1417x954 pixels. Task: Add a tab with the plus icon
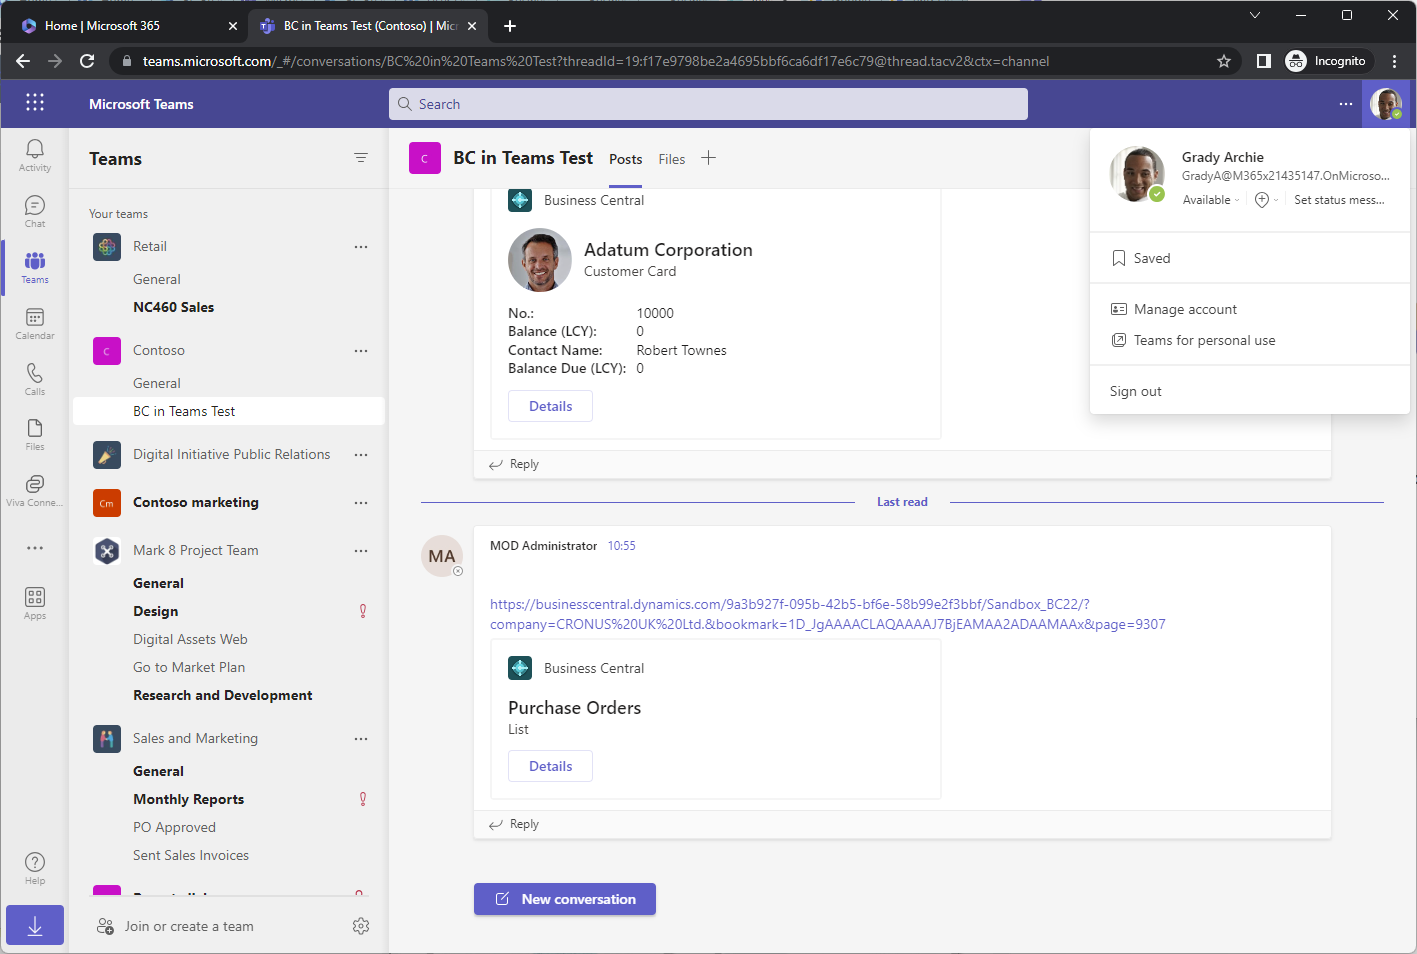(x=708, y=158)
